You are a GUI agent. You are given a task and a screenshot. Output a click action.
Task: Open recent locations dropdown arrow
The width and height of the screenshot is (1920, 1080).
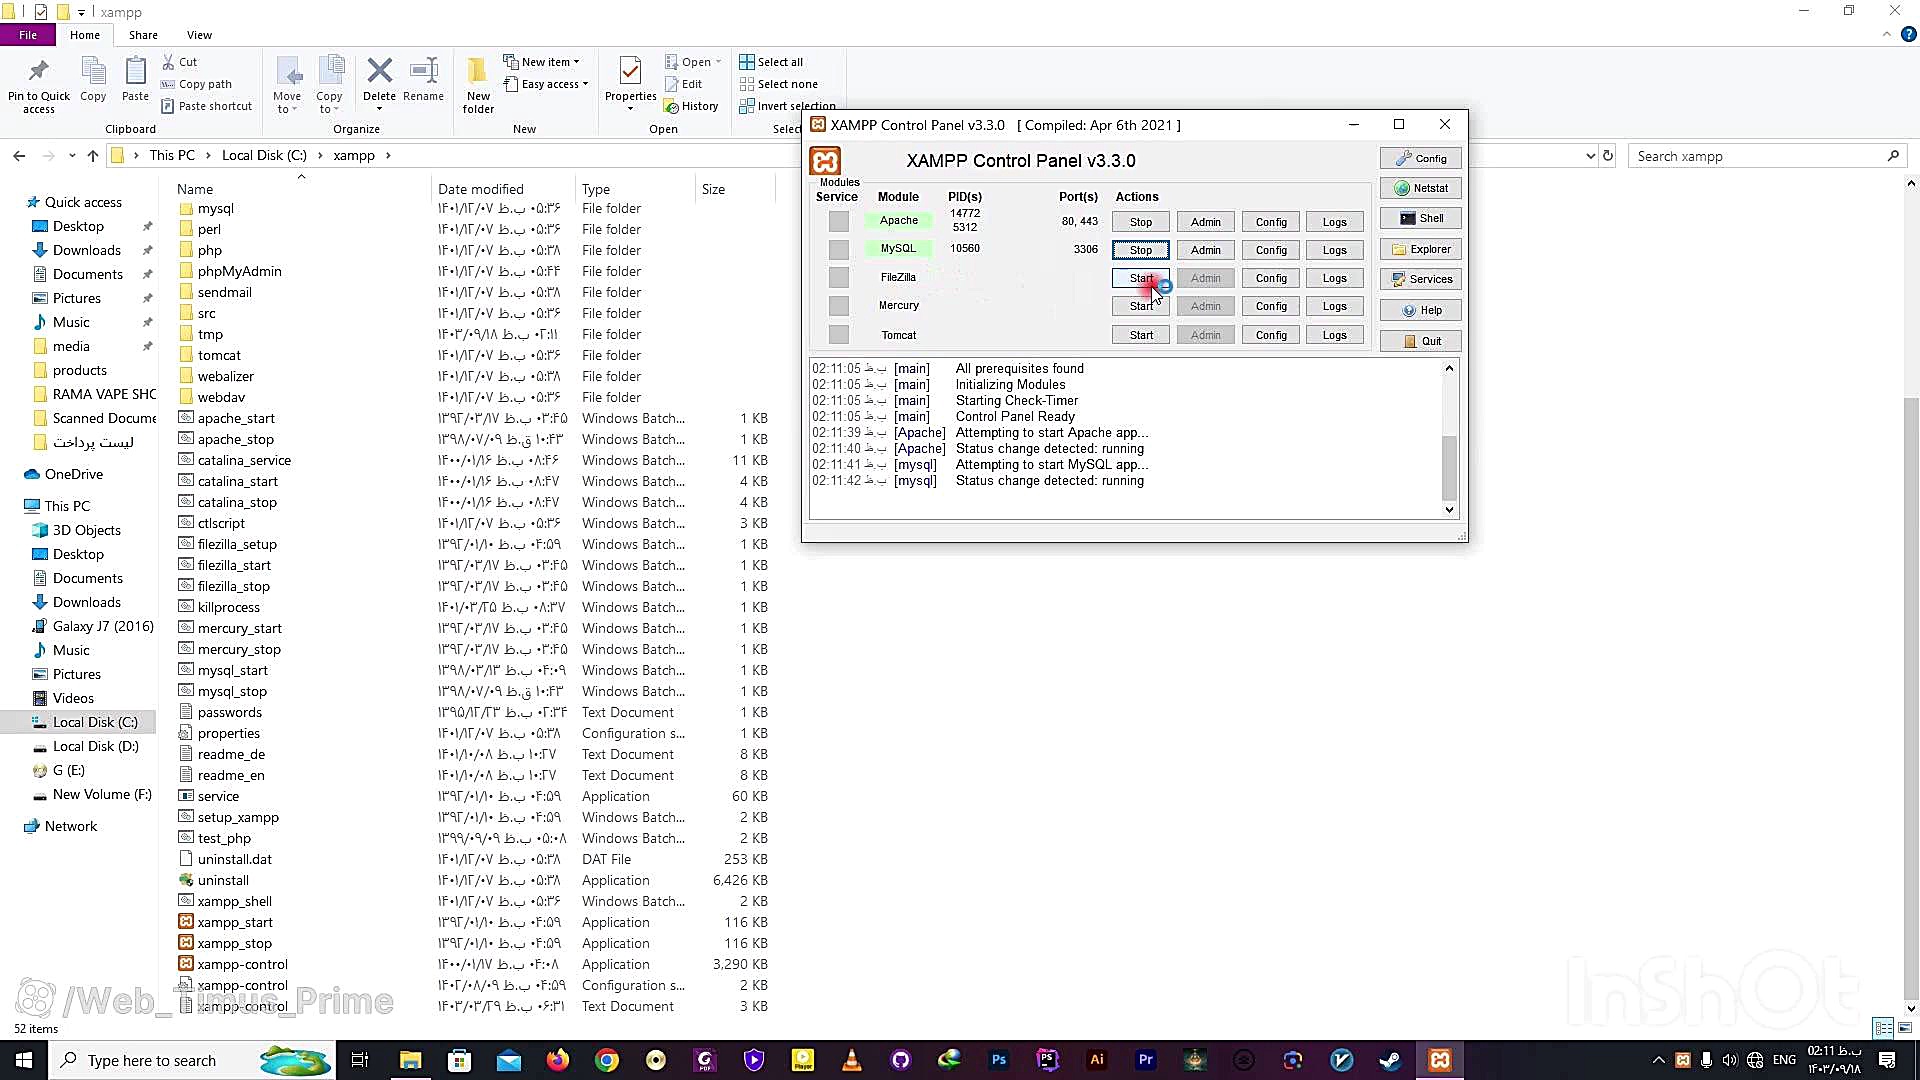click(x=72, y=156)
